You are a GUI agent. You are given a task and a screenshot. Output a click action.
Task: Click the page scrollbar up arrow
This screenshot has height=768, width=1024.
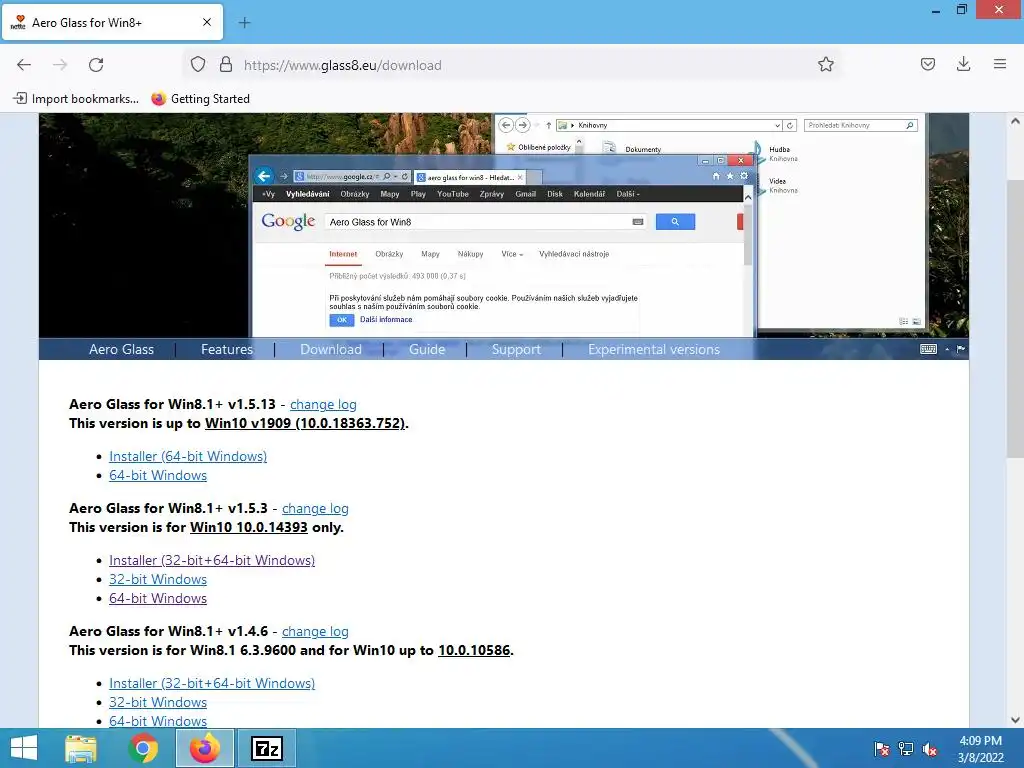1015,121
